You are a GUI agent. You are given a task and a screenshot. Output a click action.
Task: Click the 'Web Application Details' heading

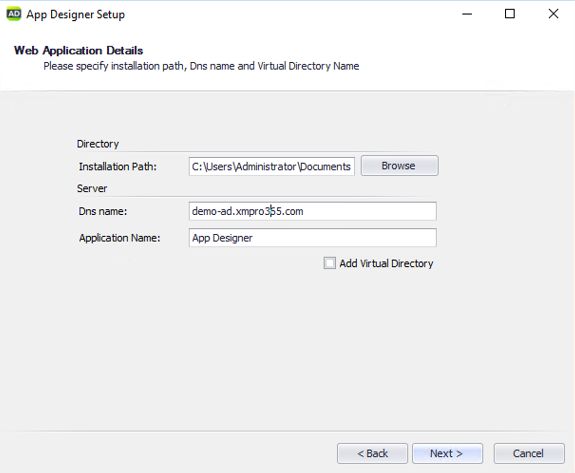pos(78,50)
